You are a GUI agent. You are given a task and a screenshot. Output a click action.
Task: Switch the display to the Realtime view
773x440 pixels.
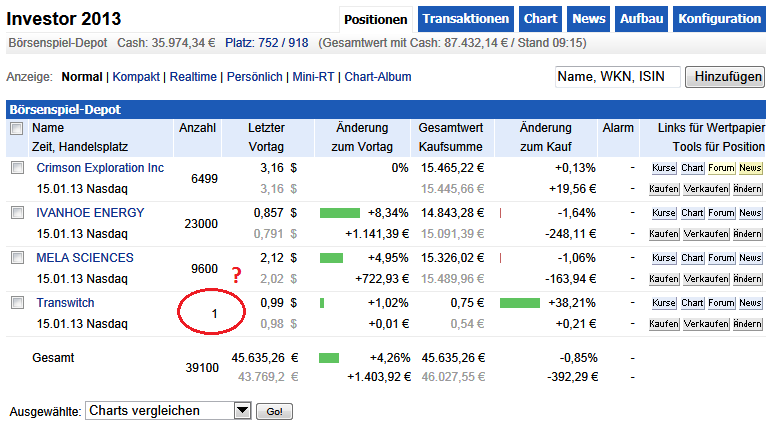194,77
